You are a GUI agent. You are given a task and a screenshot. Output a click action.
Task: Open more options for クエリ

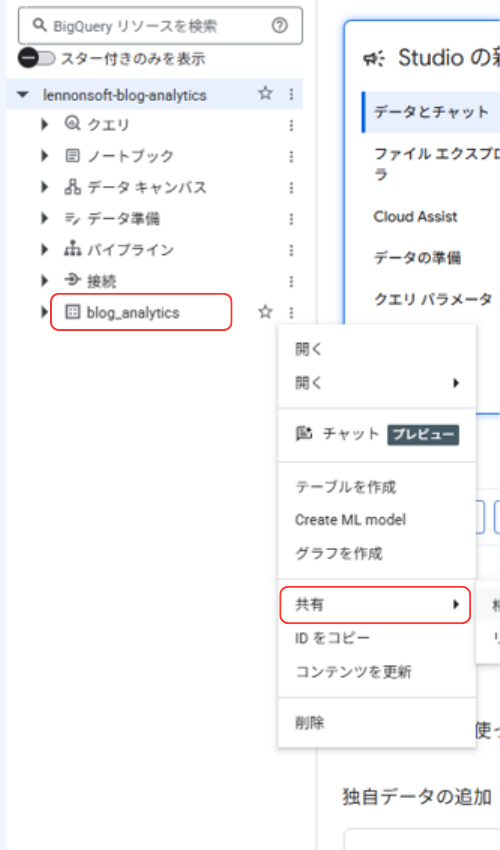pos(291,125)
